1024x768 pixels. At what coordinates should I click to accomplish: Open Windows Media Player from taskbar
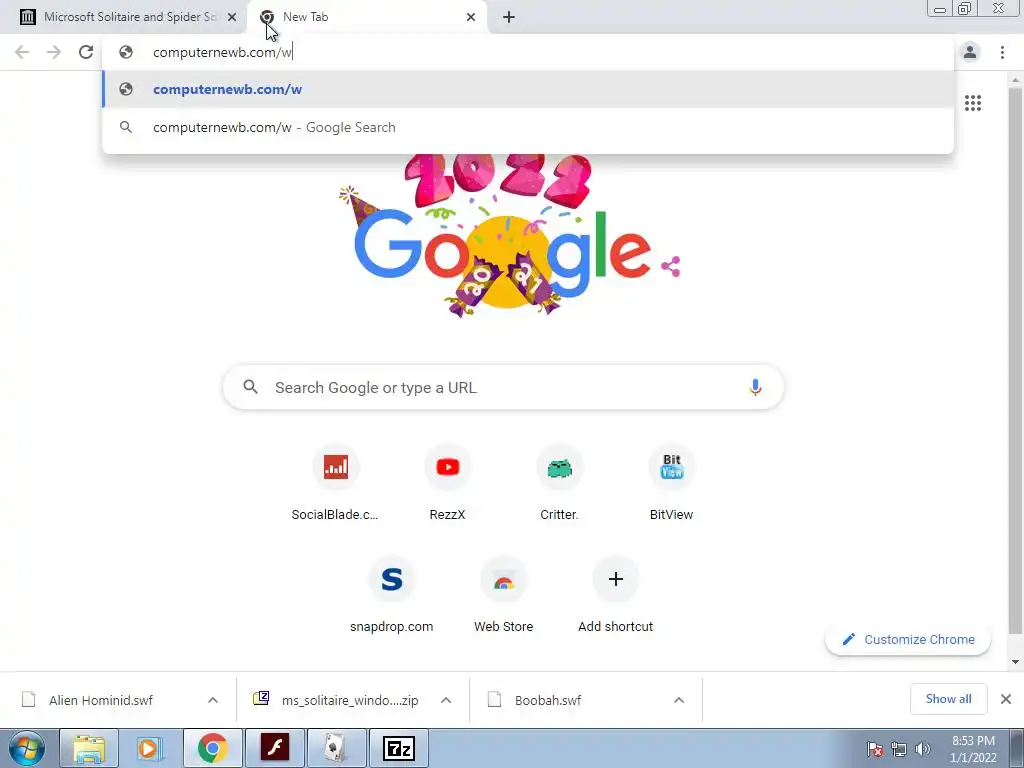click(150, 748)
